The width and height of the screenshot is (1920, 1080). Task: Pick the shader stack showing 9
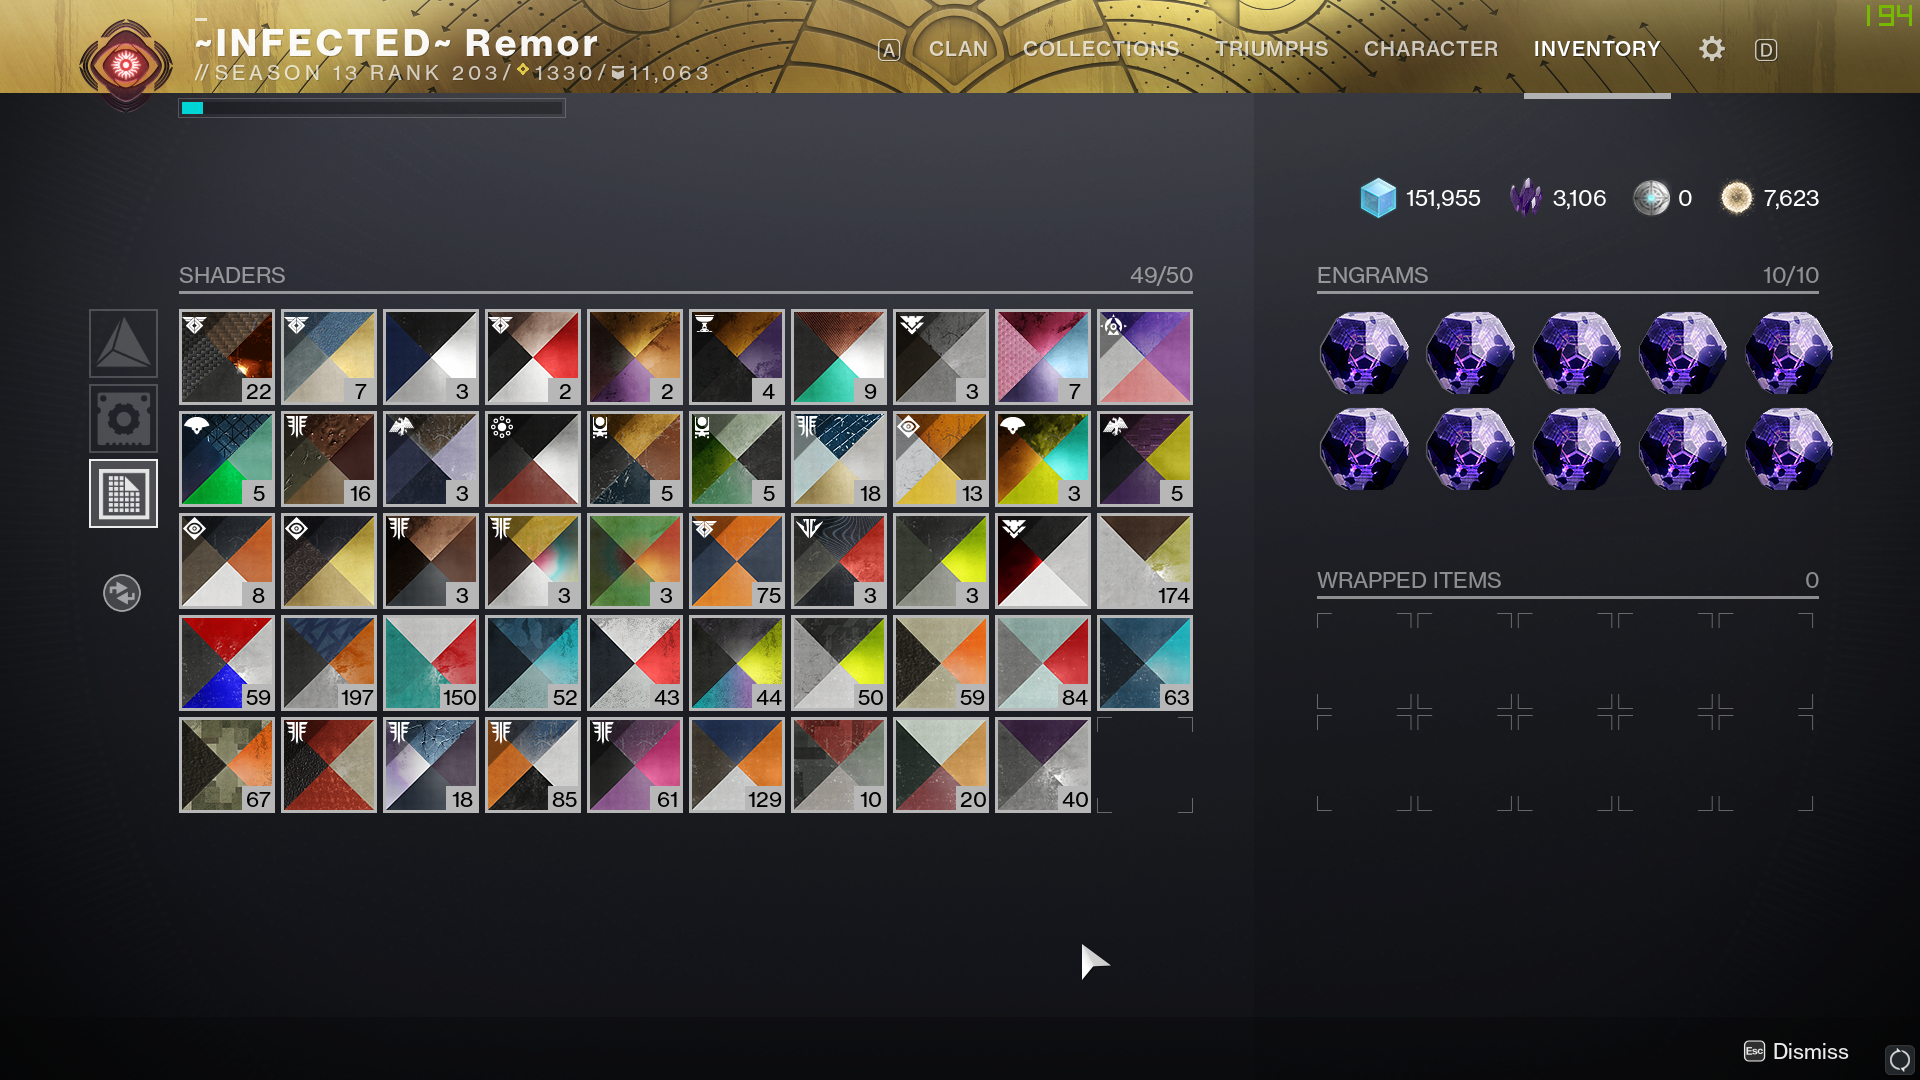[x=839, y=357]
